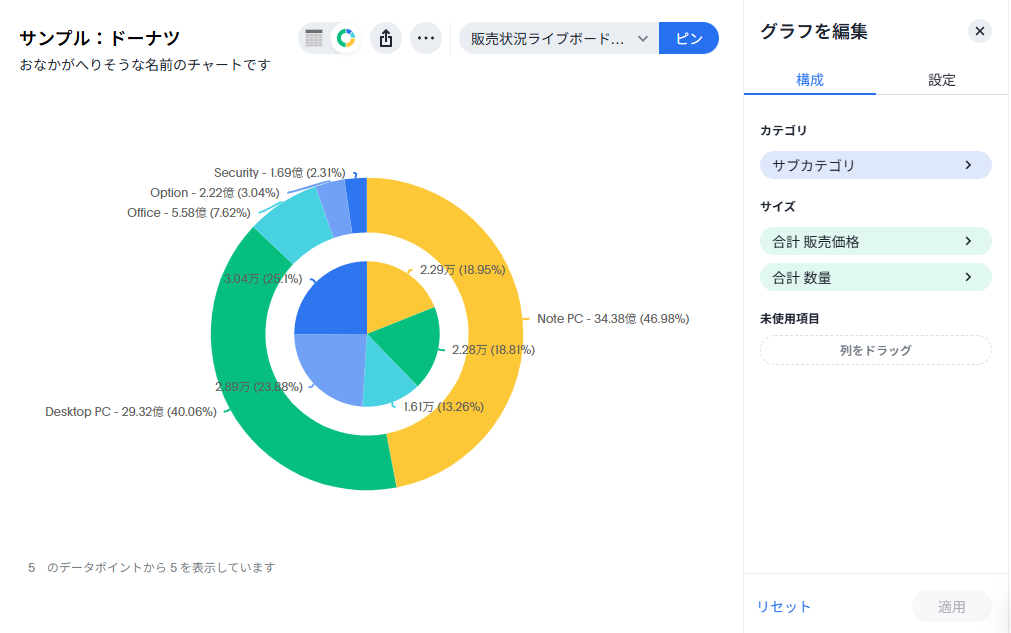Click the 適用 button

point(951,606)
